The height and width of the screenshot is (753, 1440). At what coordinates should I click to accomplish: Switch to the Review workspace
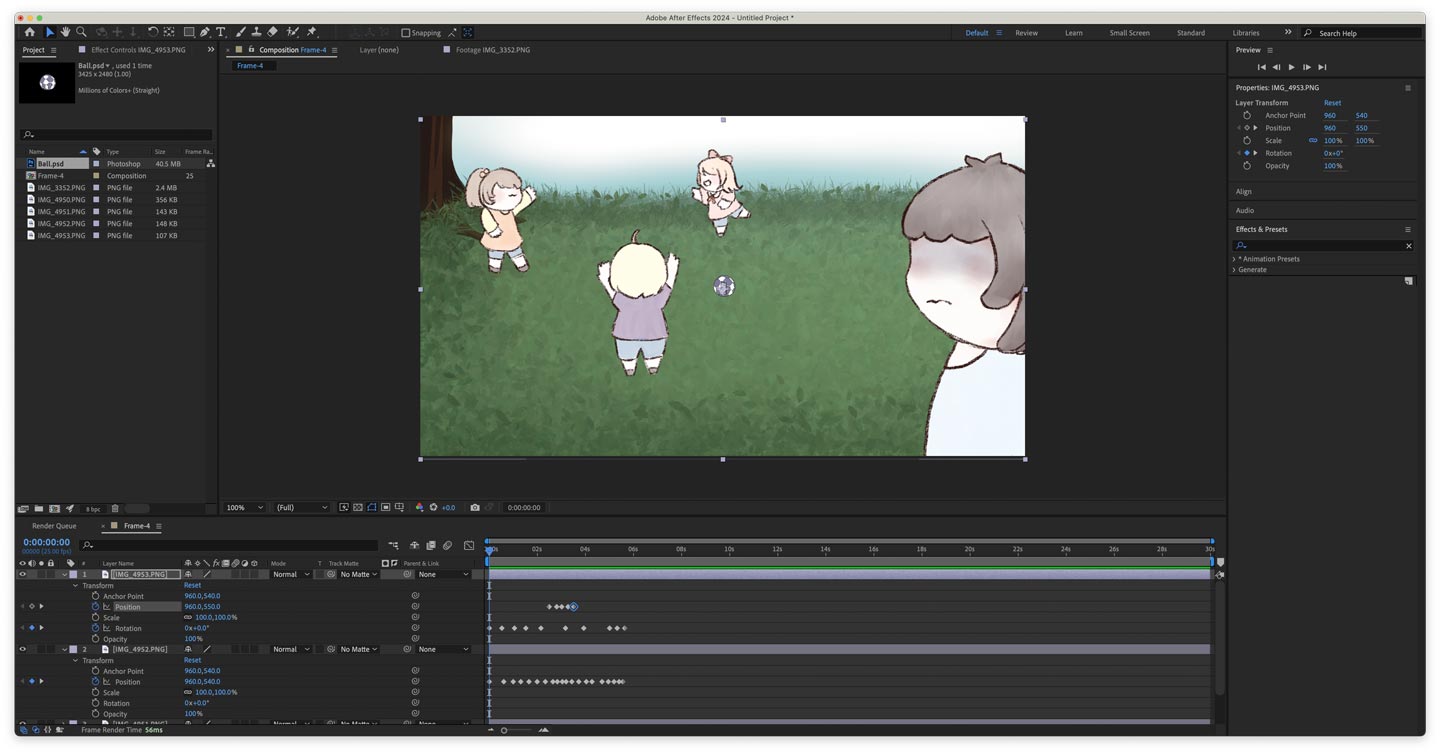pos(1026,33)
